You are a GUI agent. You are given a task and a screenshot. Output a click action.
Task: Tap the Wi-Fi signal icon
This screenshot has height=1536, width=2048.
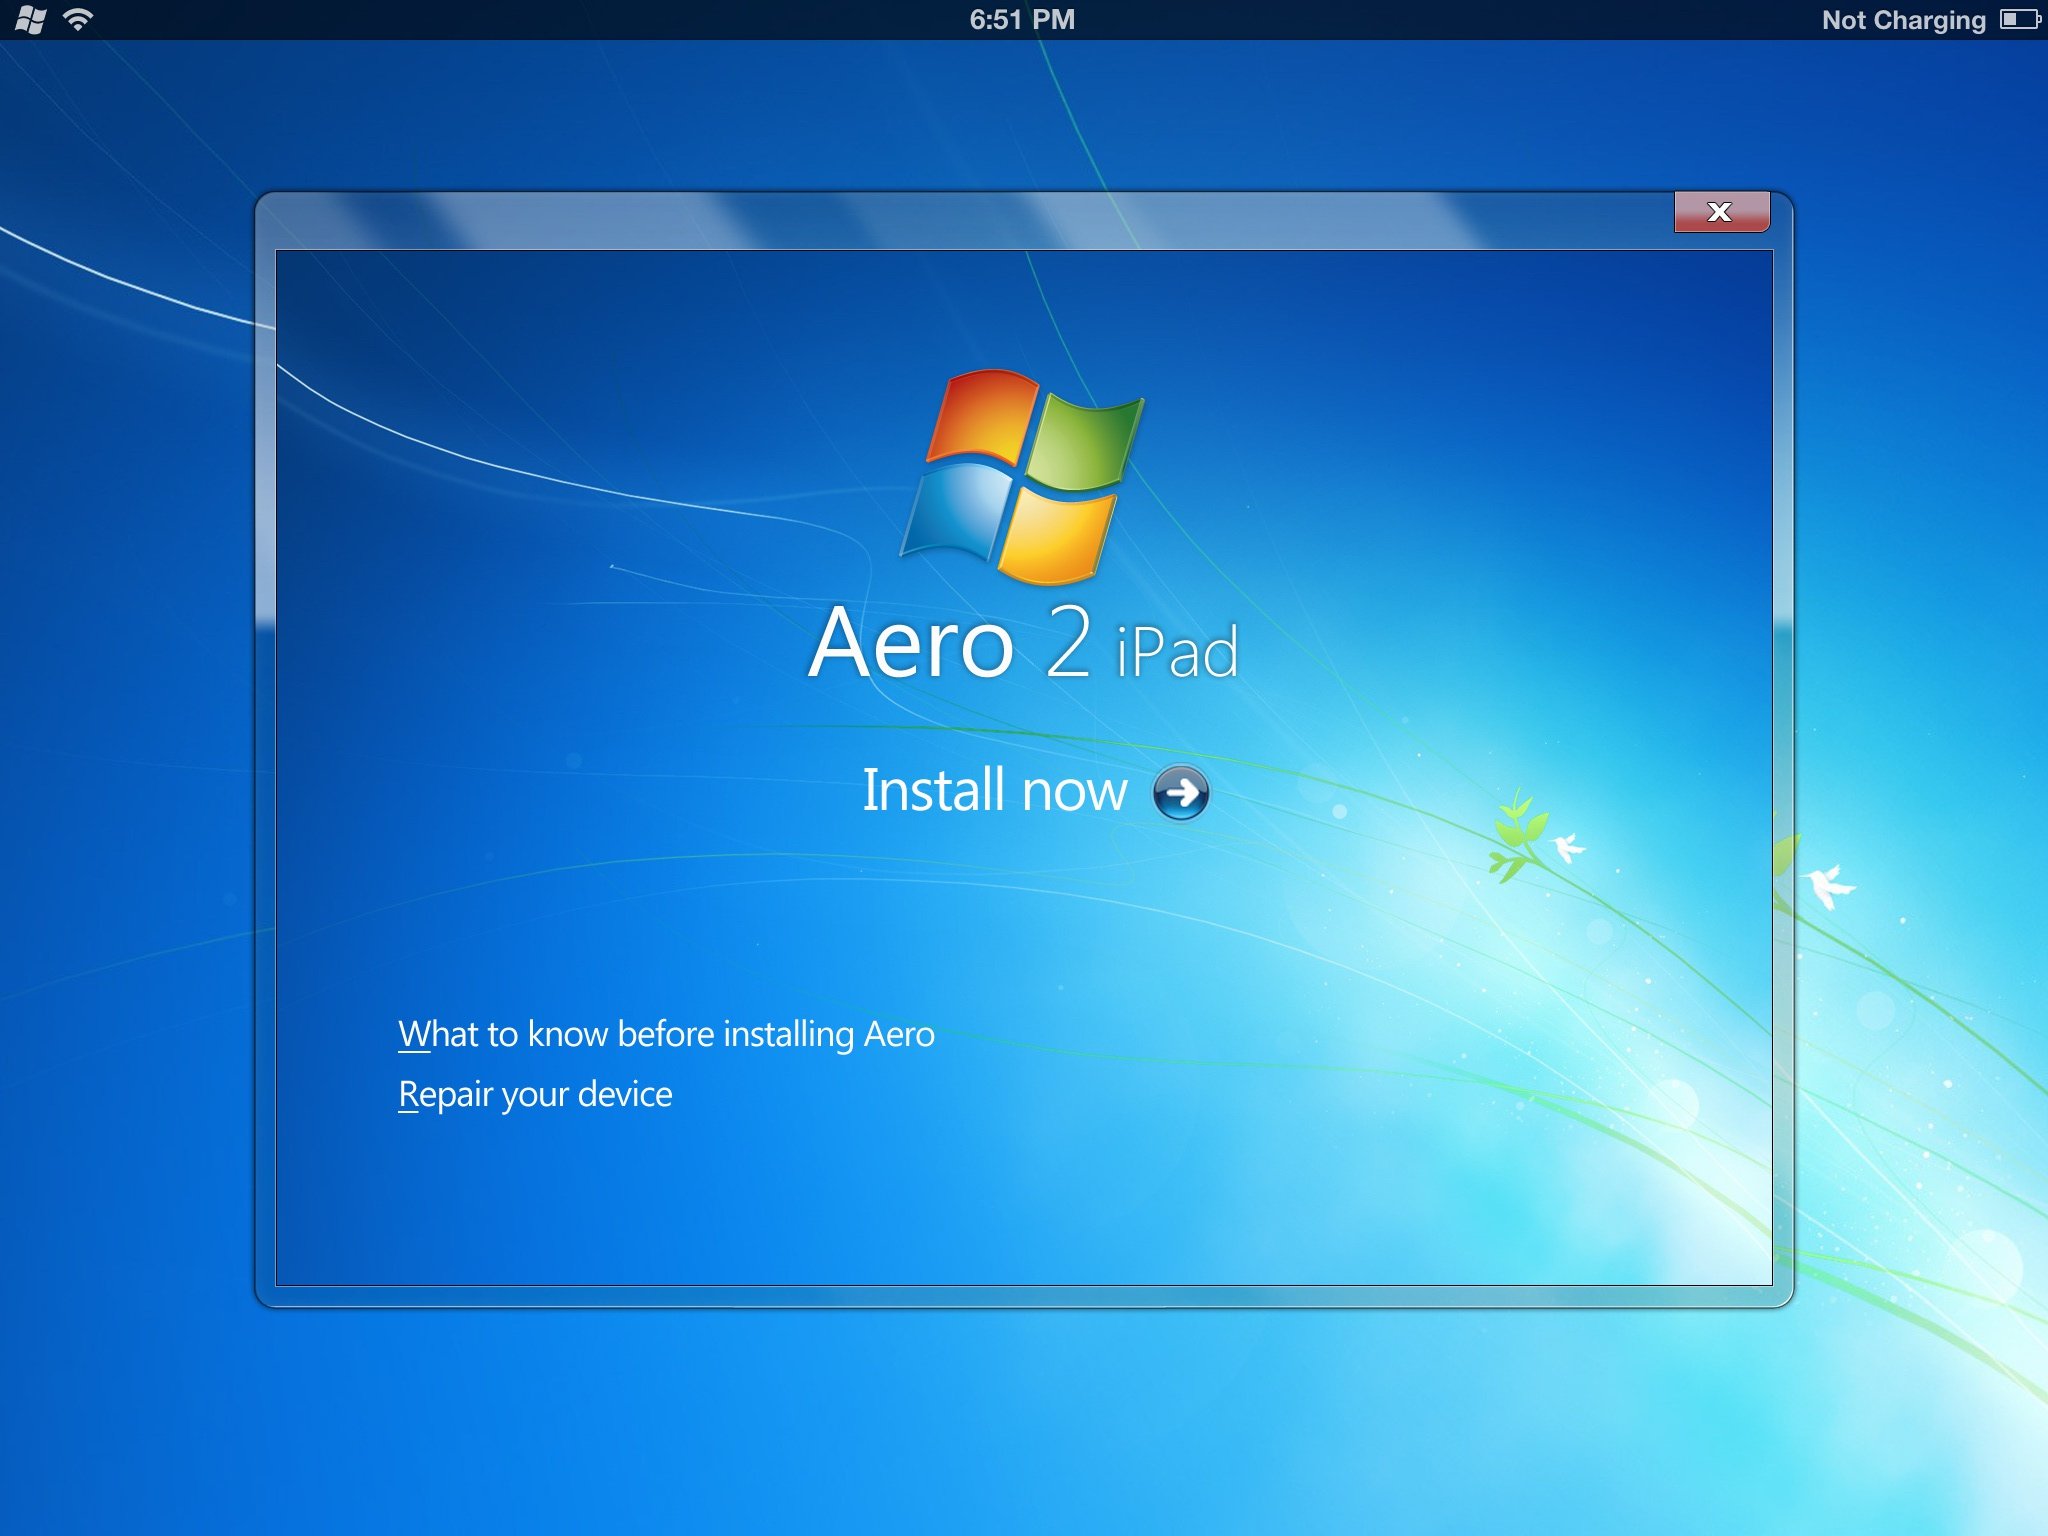78,19
